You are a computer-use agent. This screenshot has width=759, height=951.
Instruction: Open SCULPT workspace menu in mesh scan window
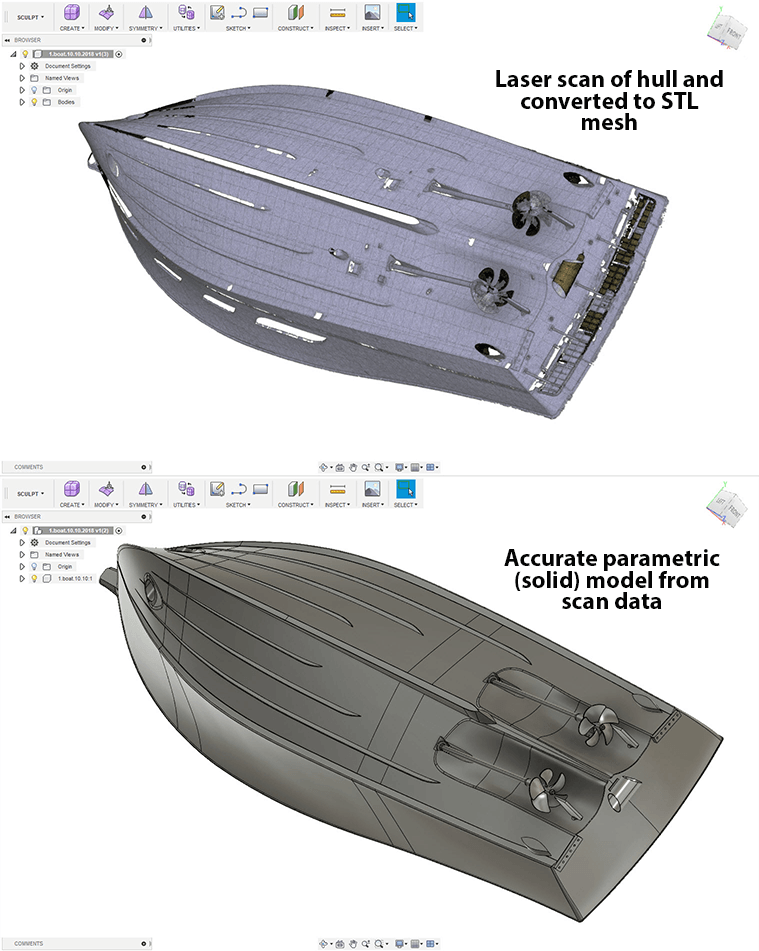tap(30, 17)
